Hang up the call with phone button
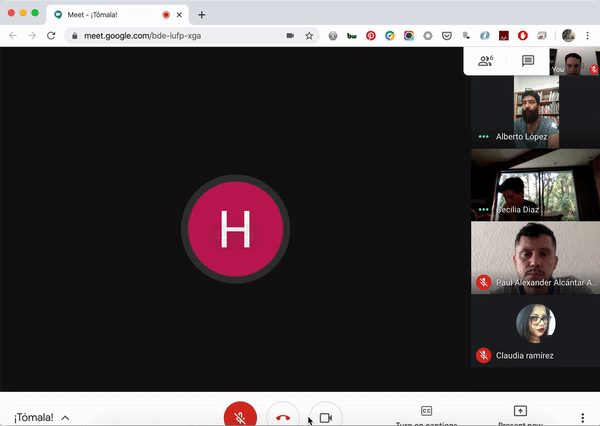Screen dimensions: 600x426 point(283,416)
